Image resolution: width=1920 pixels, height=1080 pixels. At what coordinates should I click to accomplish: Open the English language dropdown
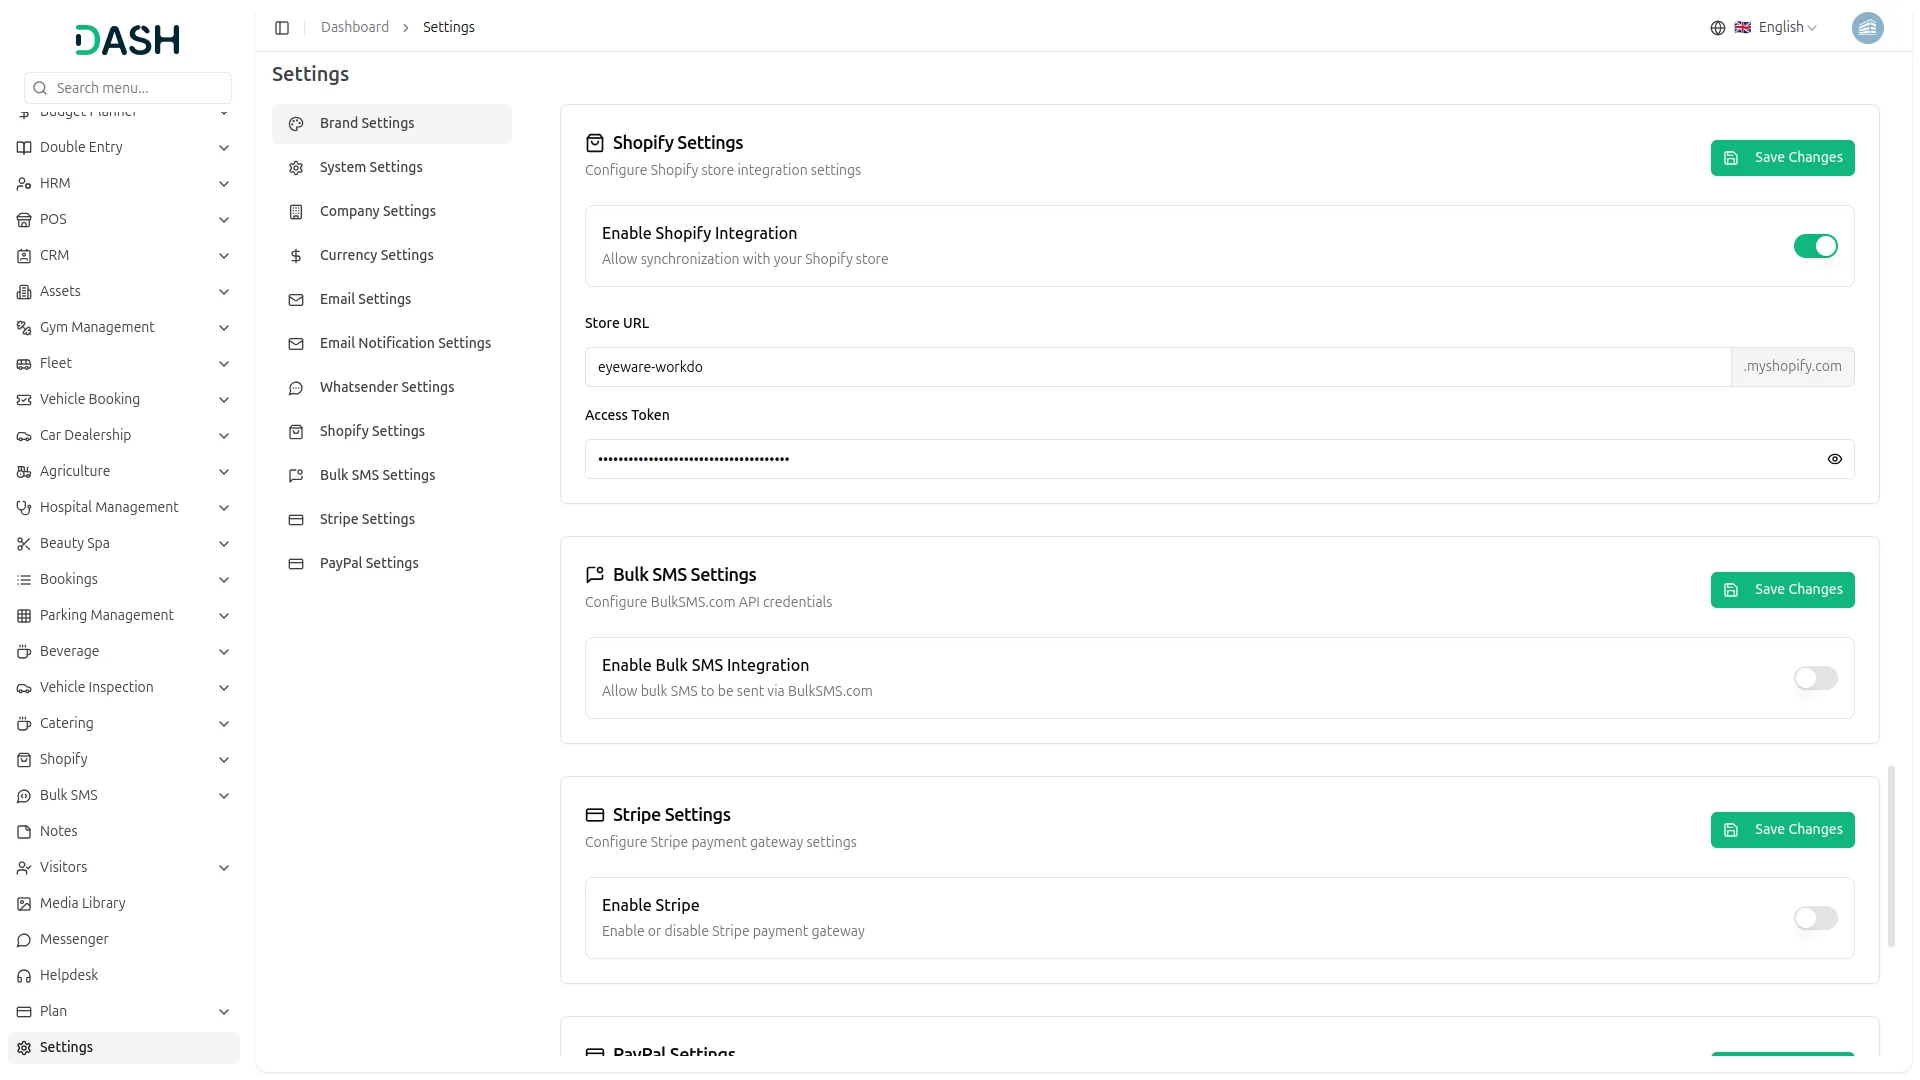[x=1787, y=28]
